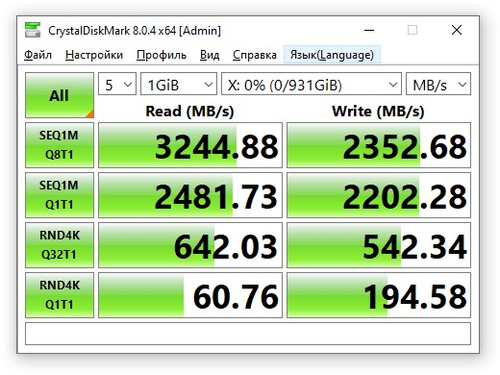Open the test size dropdown showing 1GiB
The image size is (500, 375).
[179, 84]
